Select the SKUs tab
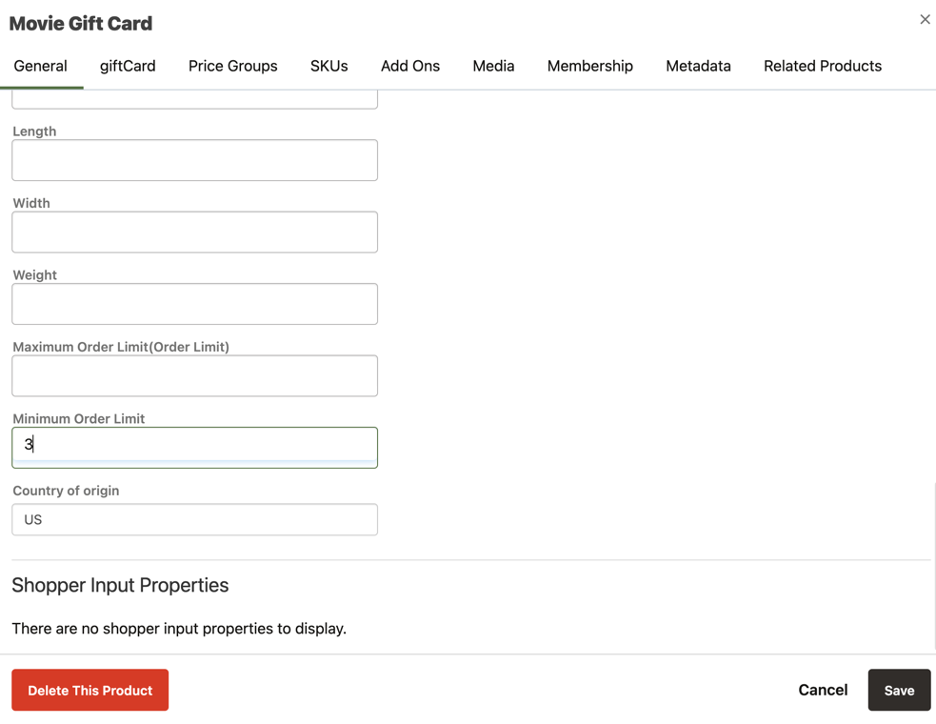The width and height of the screenshot is (936, 724). pos(329,66)
